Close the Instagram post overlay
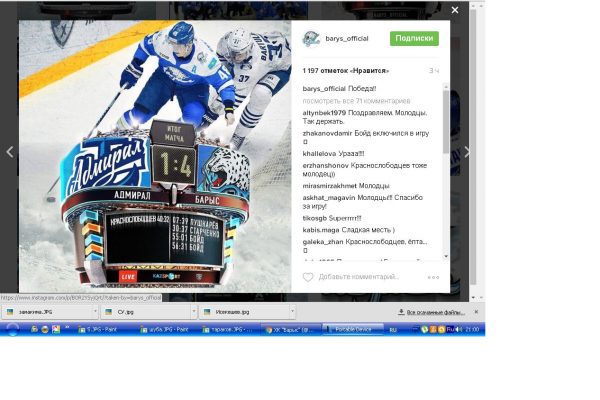Viewport: 600px width, 400px height. tap(455, 10)
